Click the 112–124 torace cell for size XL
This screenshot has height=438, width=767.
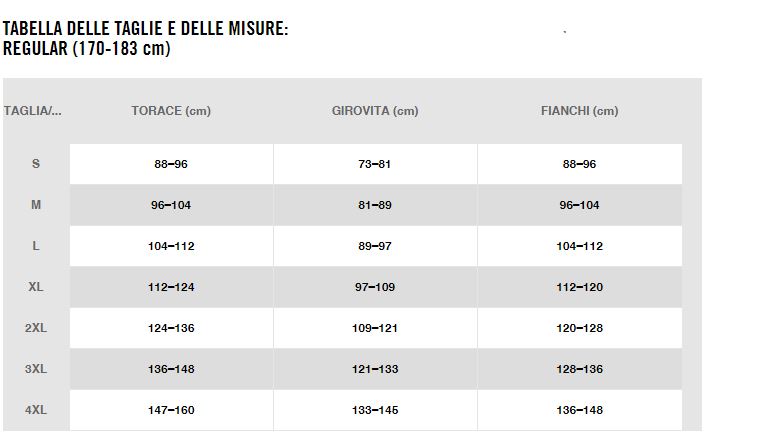(171, 287)
